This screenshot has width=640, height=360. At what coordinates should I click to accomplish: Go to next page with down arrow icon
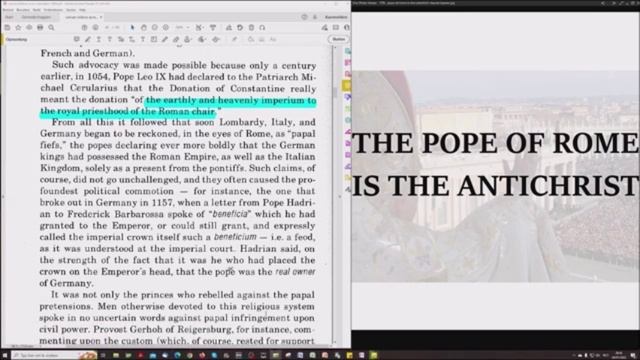point(95,27)
